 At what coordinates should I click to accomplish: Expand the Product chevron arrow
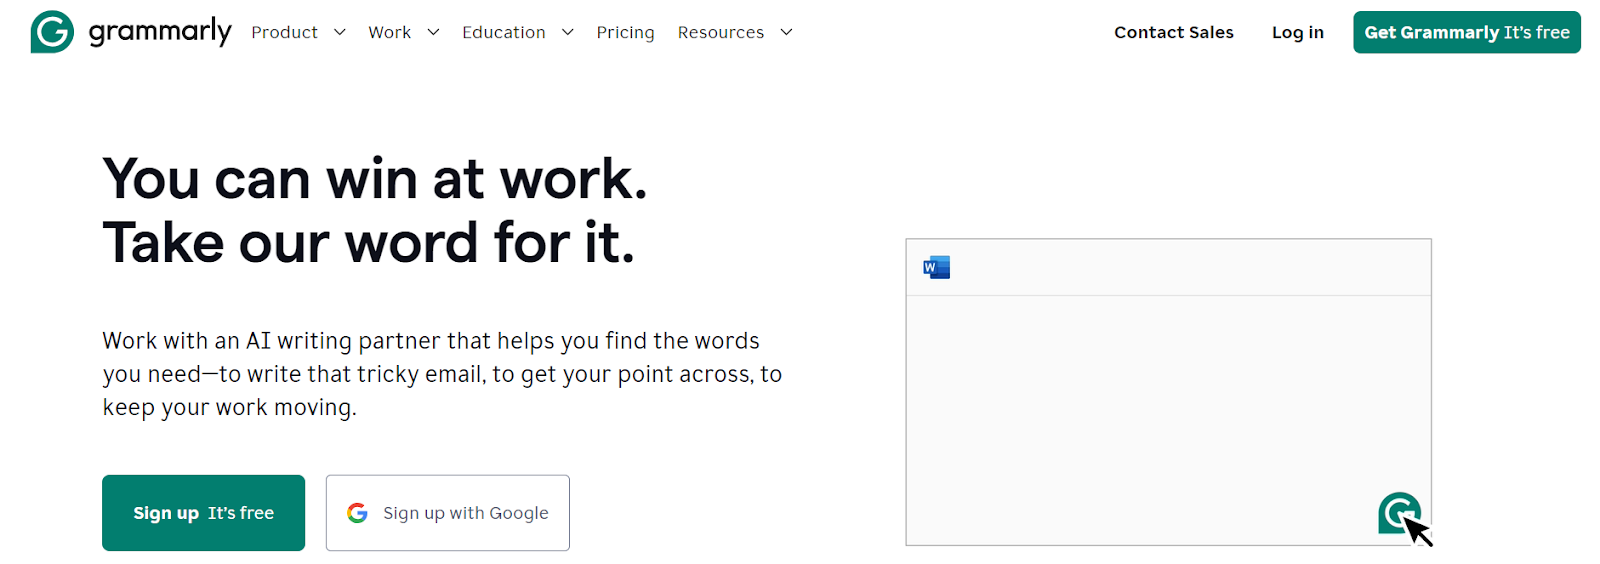340,32
